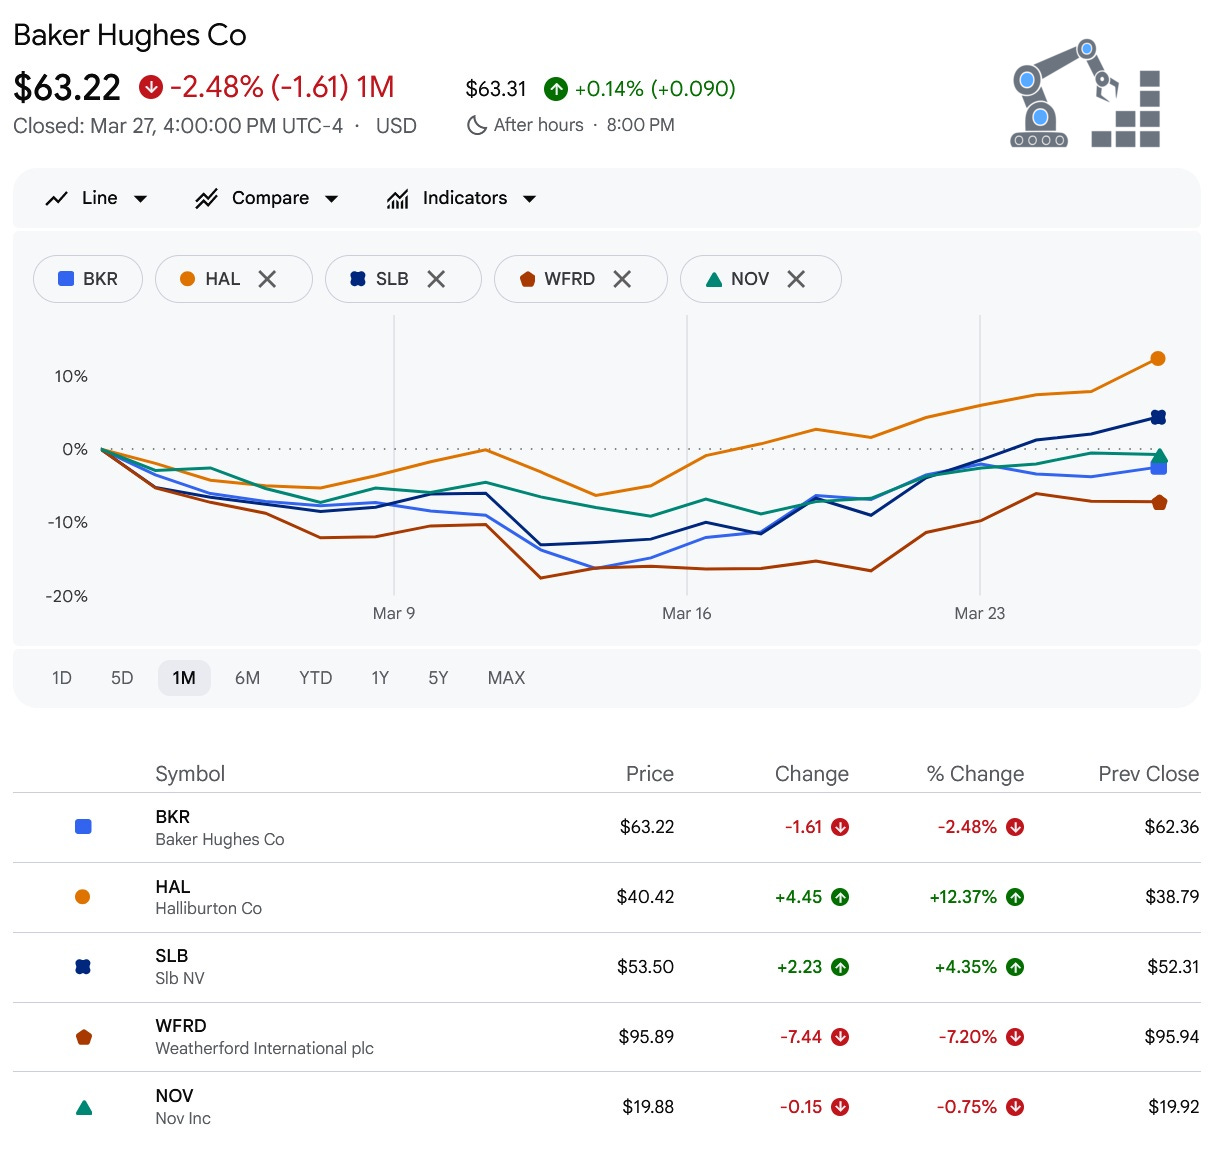Click the Price column header

(x=650, y=774)
